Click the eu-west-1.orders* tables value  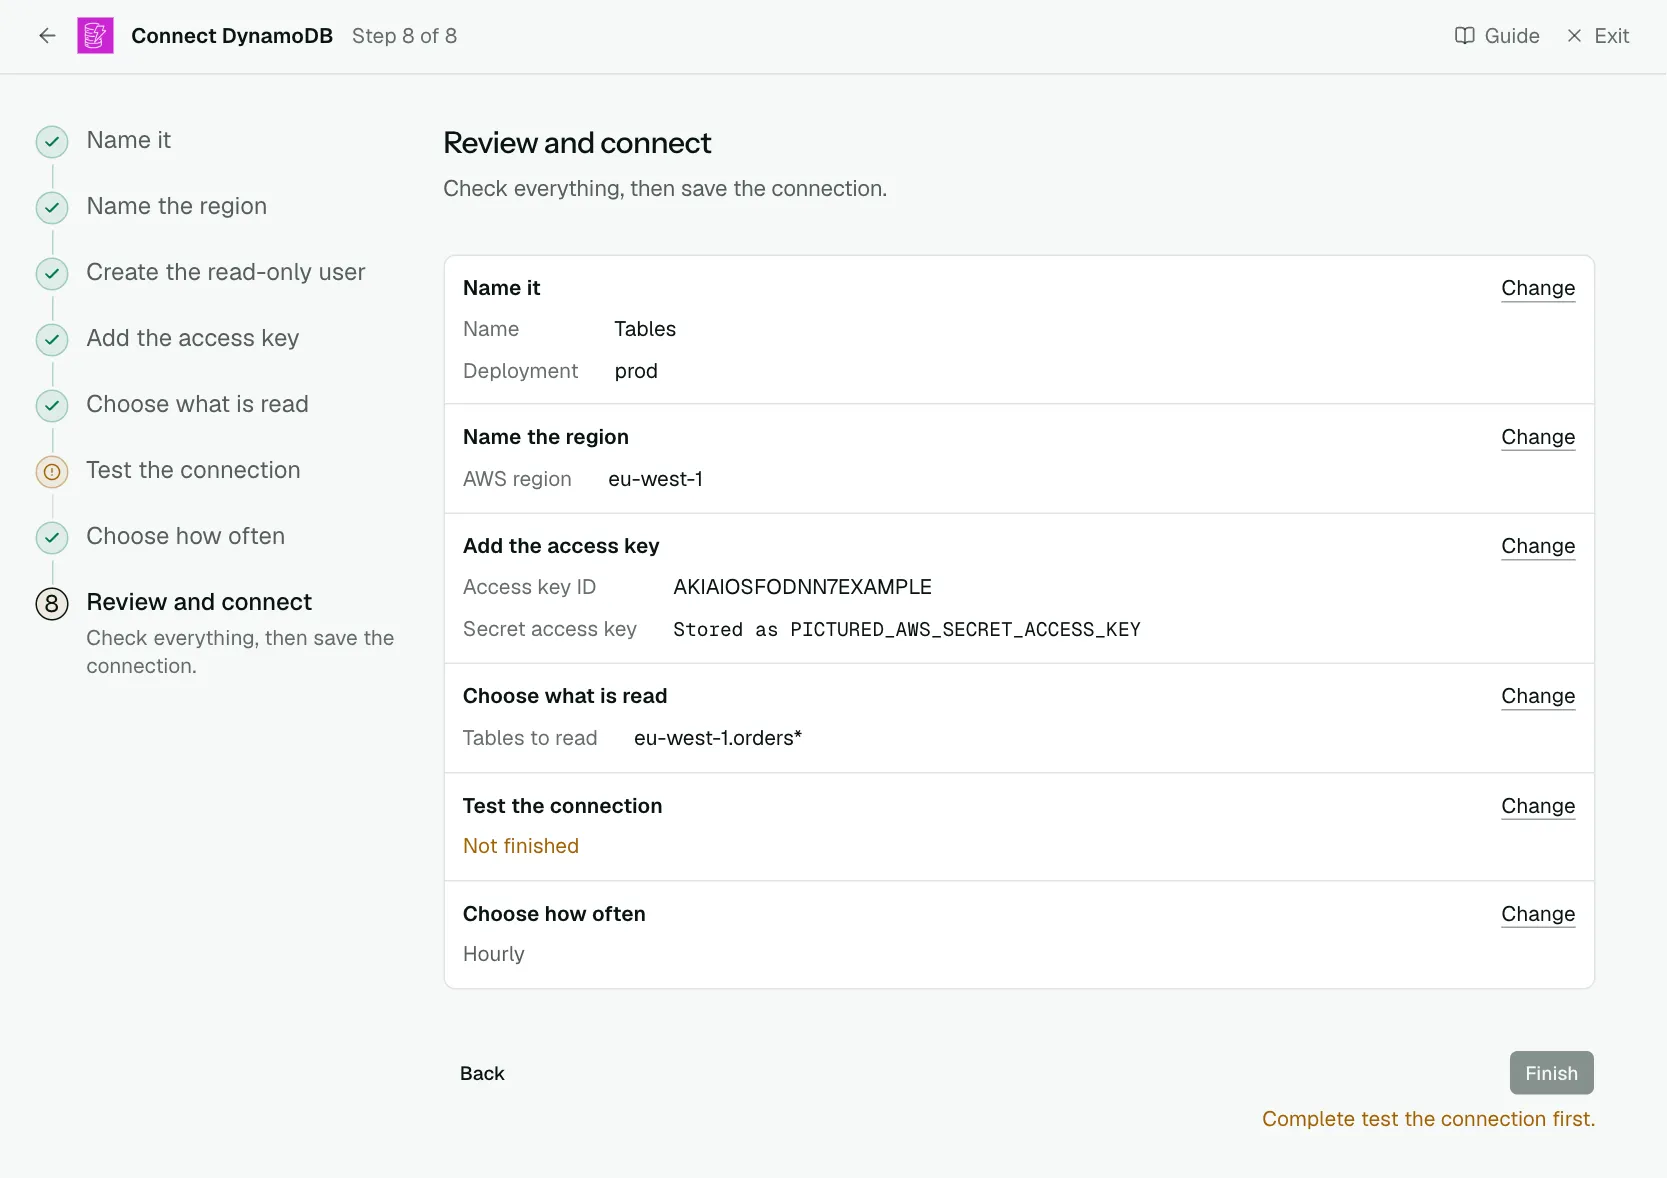718,738
